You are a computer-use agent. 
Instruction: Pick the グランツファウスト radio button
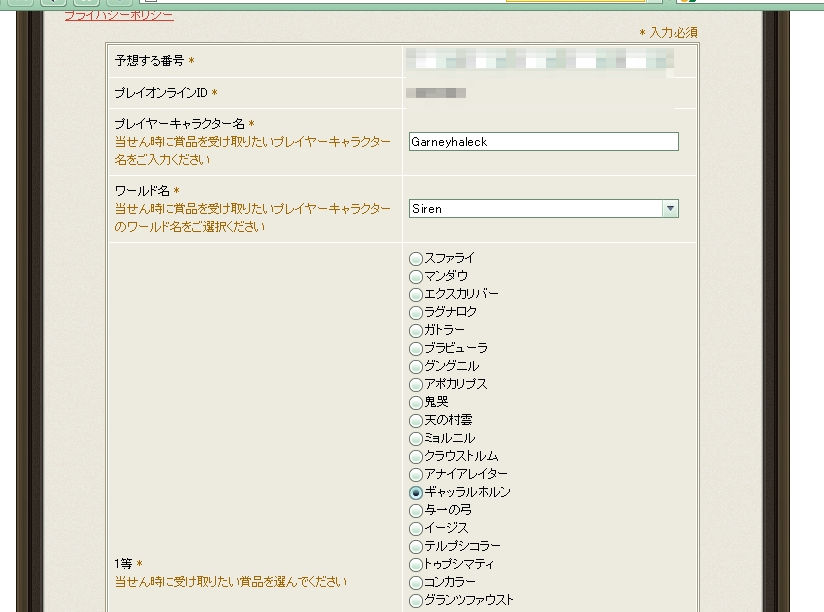(416, 600)
